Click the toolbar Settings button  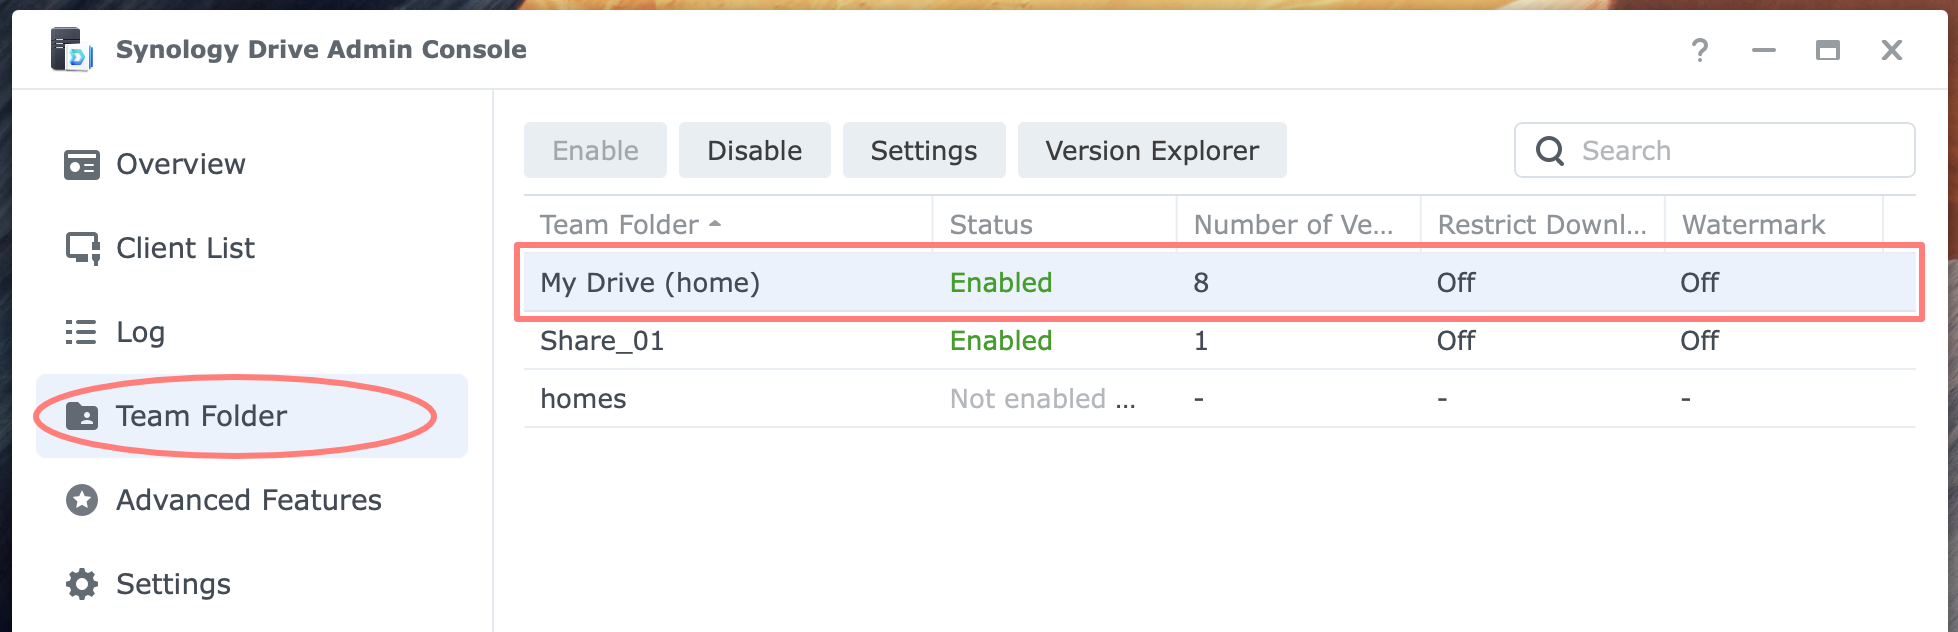[x=924, y=151]
